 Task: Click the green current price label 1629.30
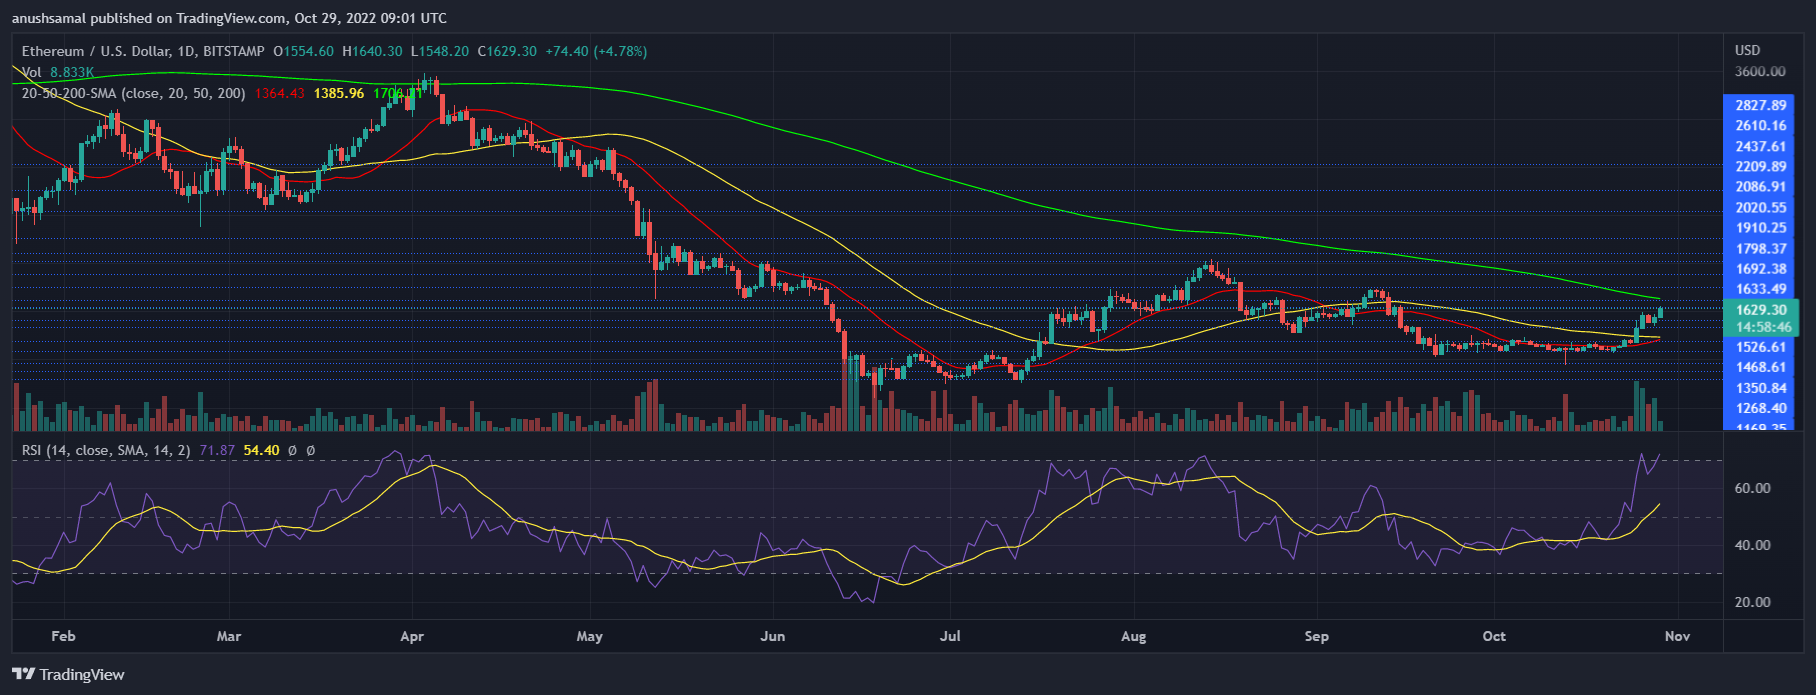[1762, 310]
